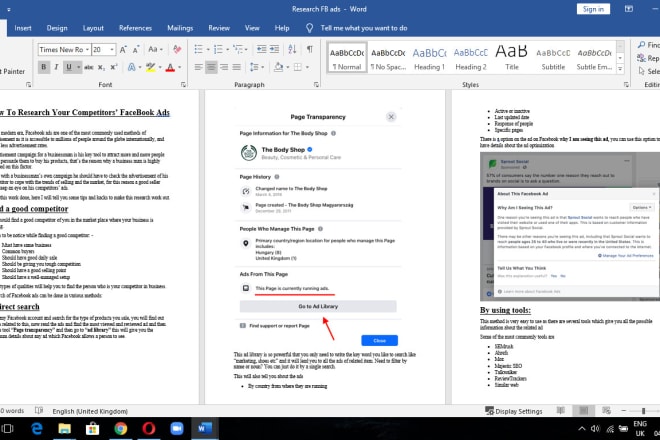Toggle Italic formatting
The image size is (660, 440).
point(56,67)
